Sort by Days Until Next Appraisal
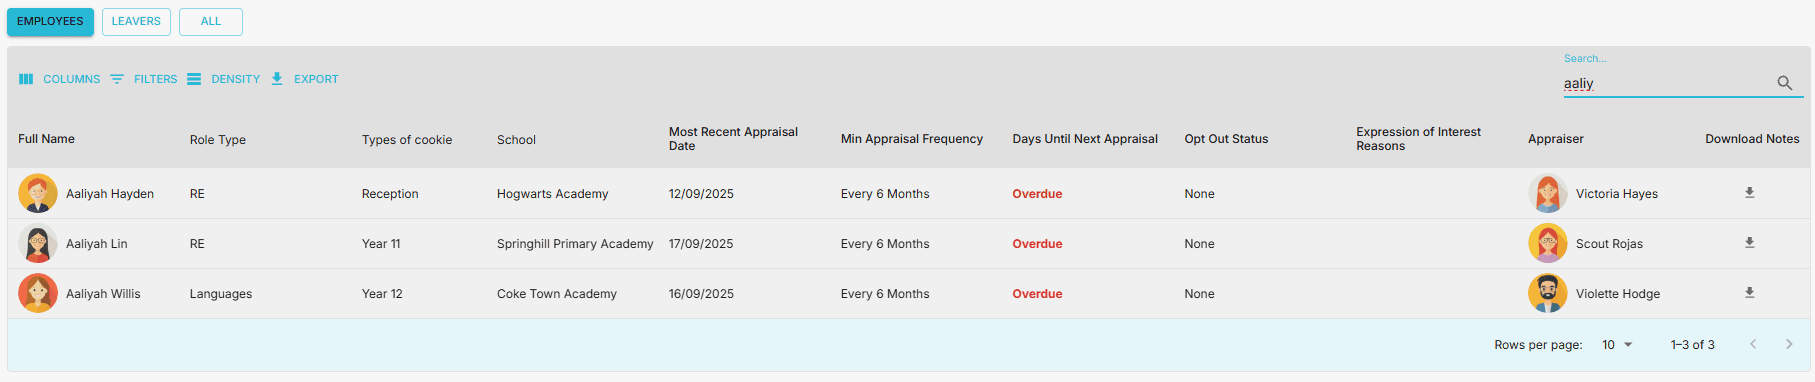 [1085, 139]
